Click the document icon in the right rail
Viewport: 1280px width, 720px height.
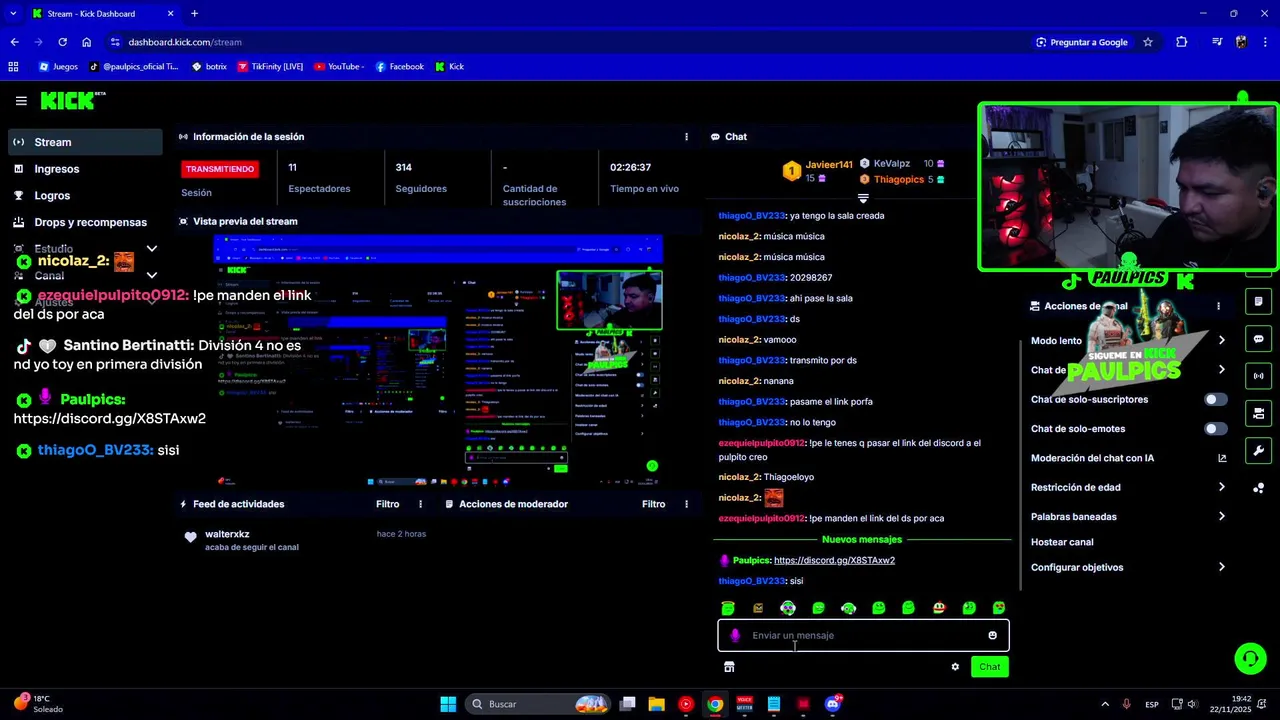[x=1258, y=301]
